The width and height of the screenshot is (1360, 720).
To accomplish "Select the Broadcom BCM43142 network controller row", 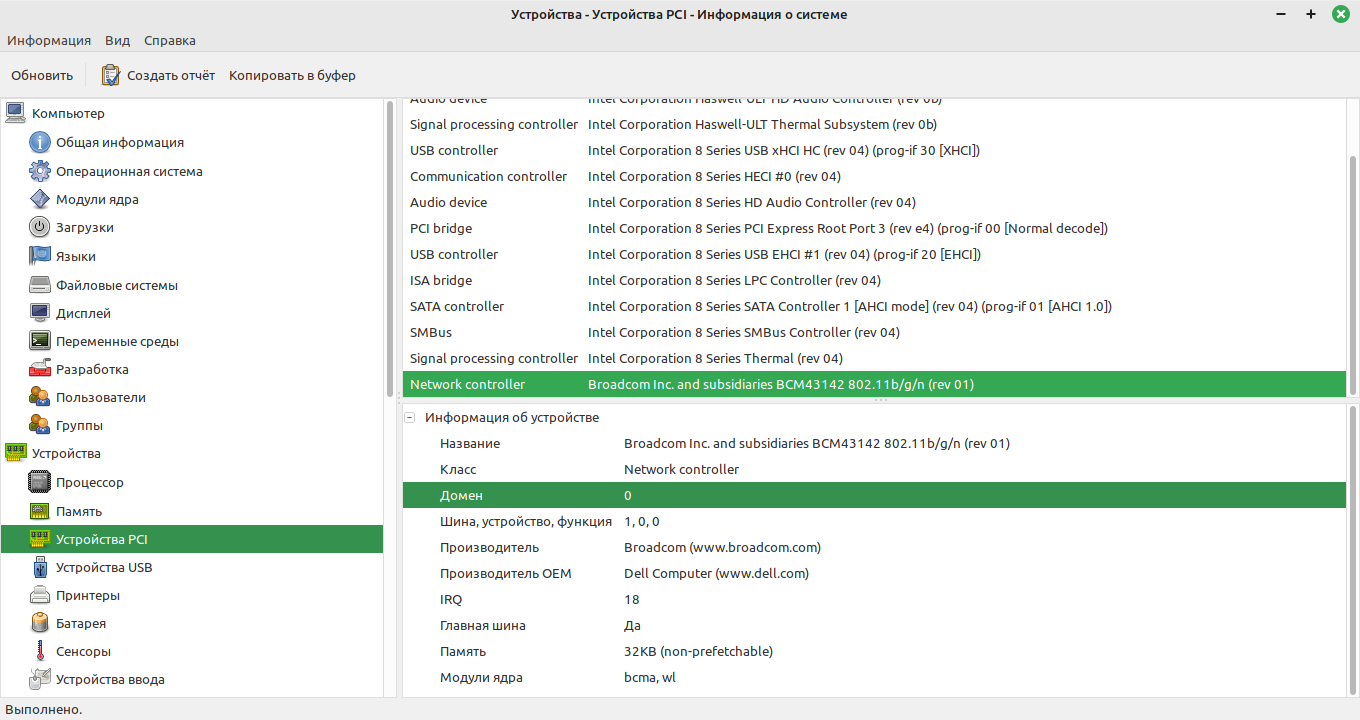I will (x=874, y=384).
